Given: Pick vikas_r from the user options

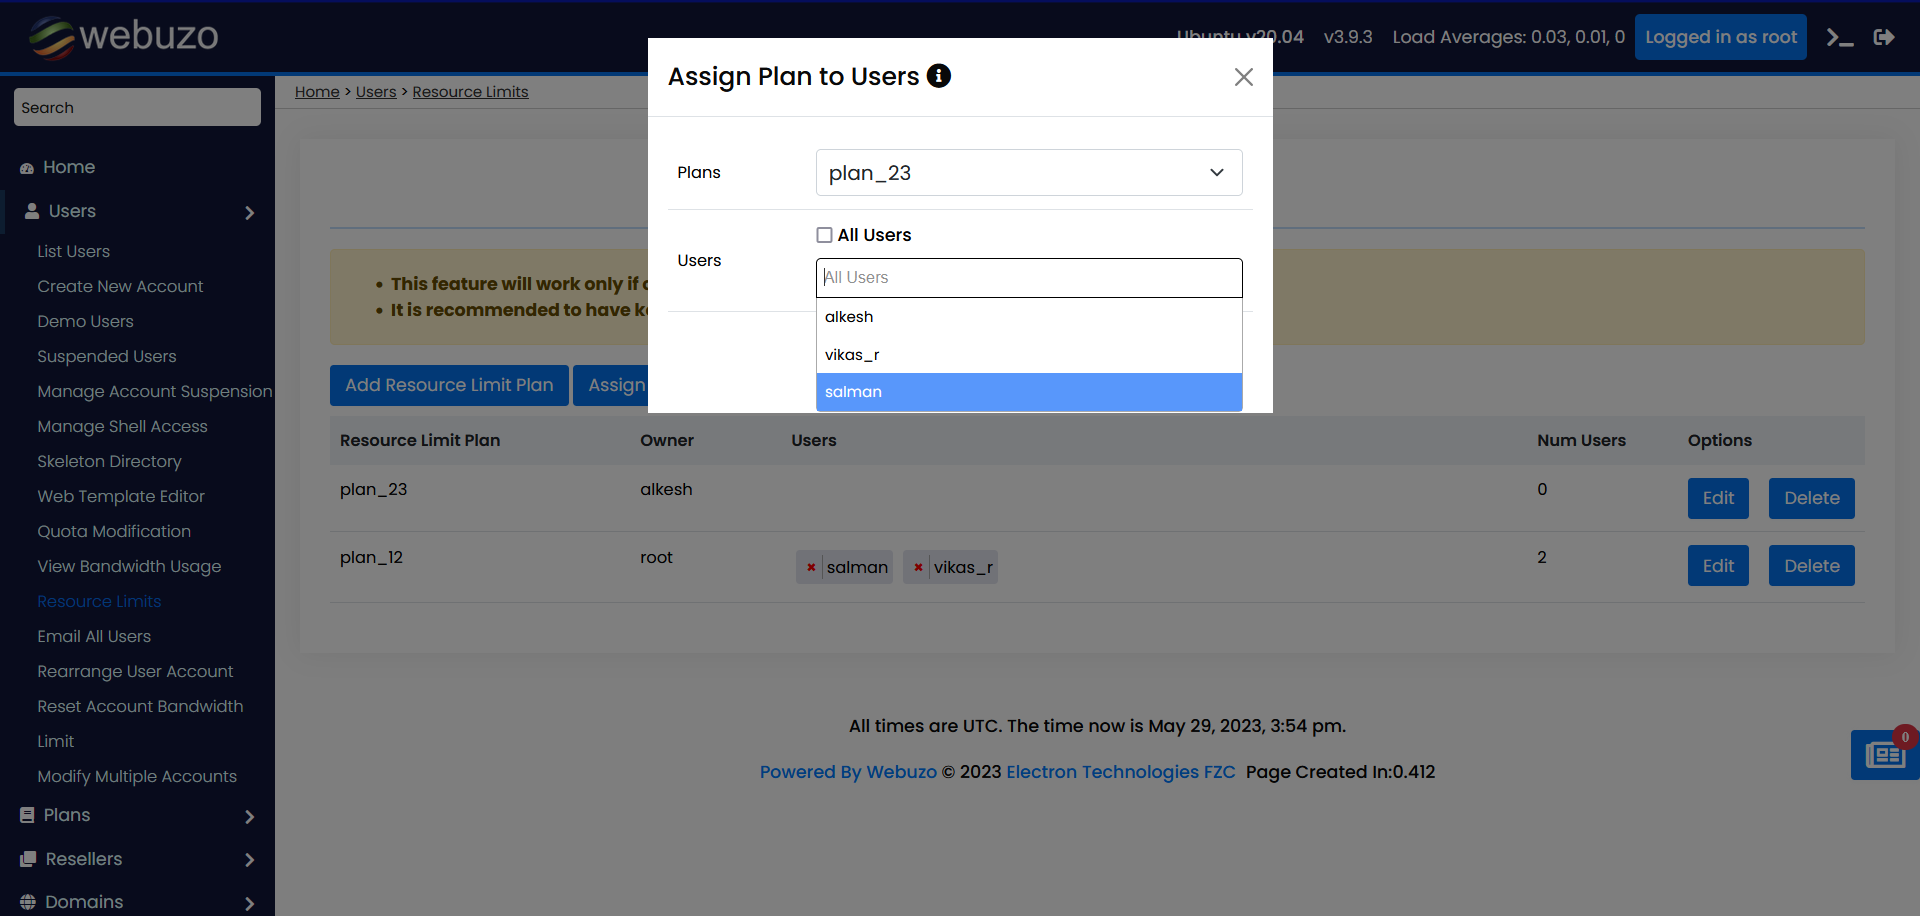Looking at the screenshot, I should click(1028, 355).
